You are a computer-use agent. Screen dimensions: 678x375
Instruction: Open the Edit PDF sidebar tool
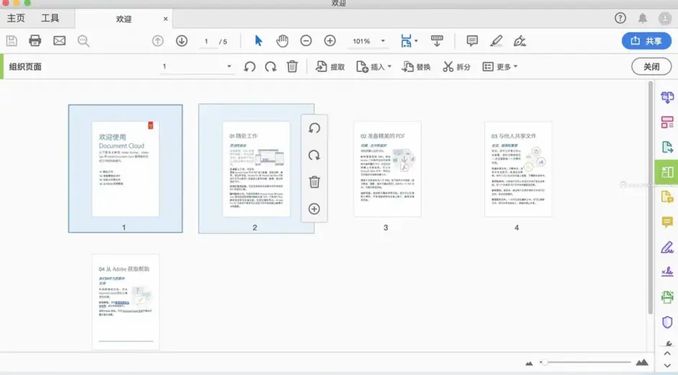[667, 122]
